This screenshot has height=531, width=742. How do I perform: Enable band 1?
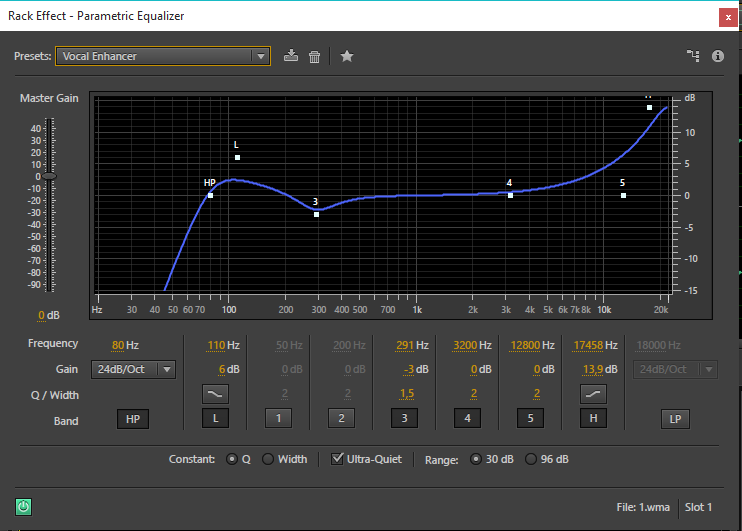(x=278, y=418)
